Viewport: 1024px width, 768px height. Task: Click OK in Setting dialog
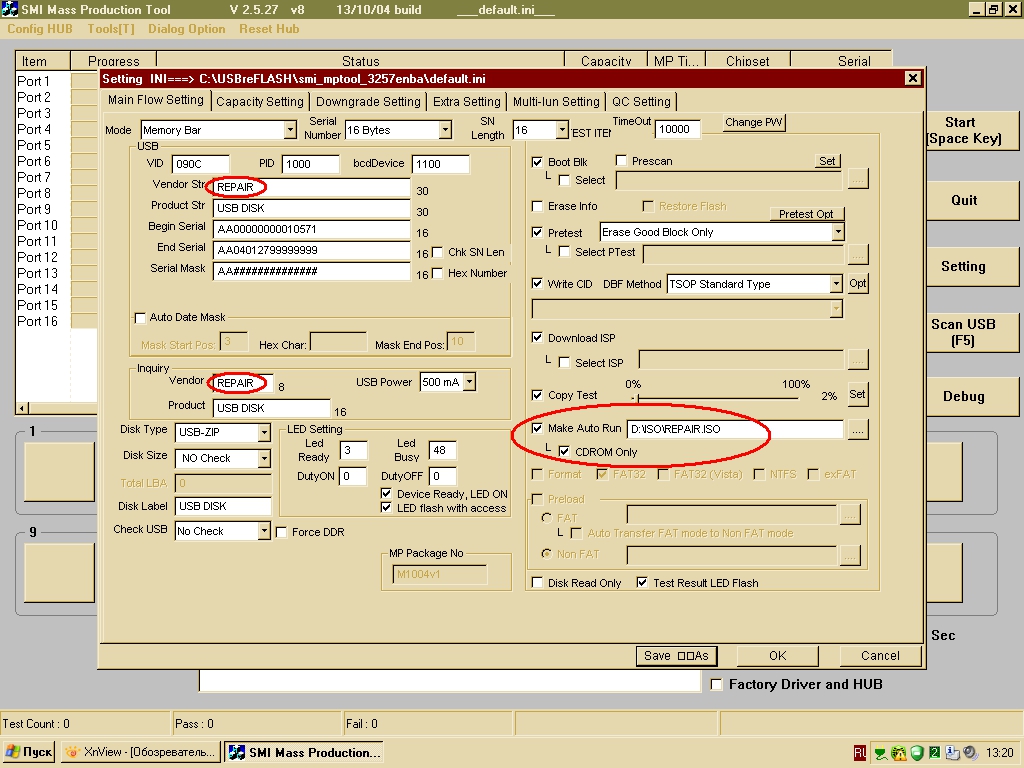[x=777, y=656]
